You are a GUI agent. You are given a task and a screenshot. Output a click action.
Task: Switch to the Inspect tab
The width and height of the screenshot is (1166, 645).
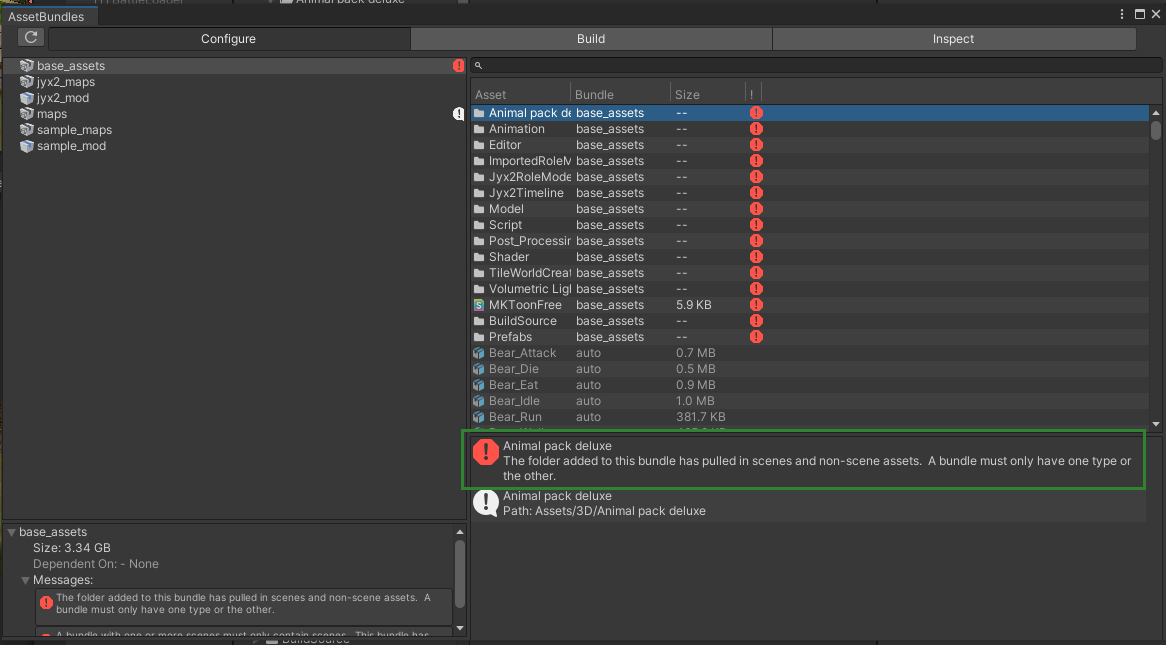pos(953,38)
